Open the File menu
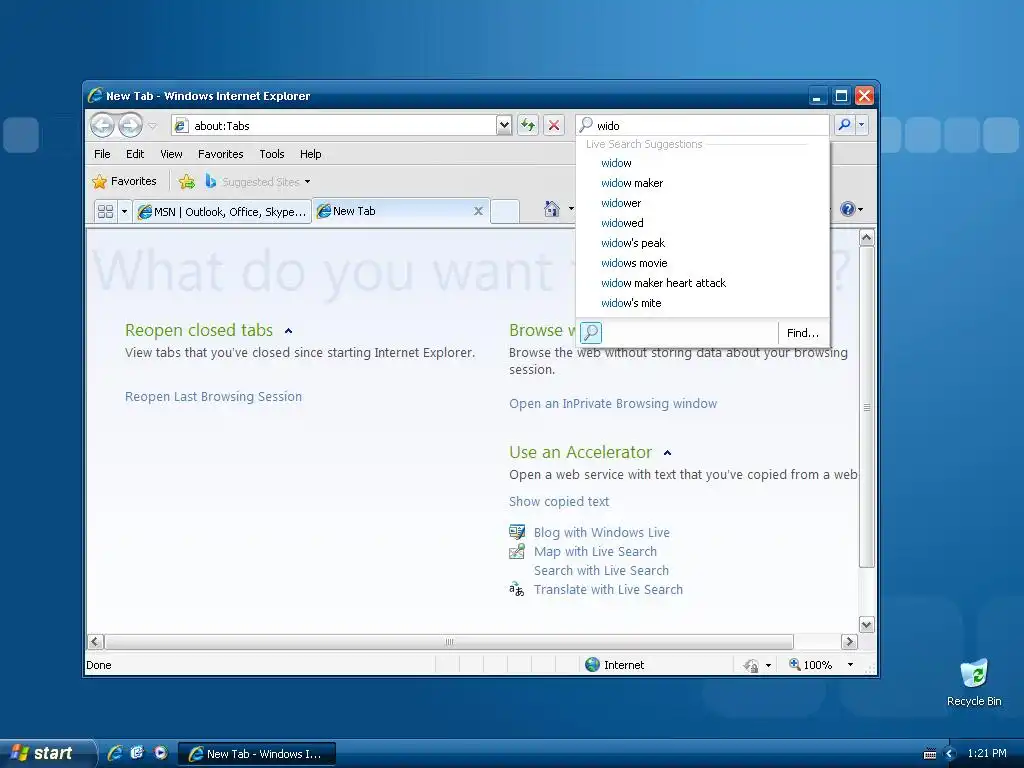Screen dimensions: 1024x768 point(102,154)
